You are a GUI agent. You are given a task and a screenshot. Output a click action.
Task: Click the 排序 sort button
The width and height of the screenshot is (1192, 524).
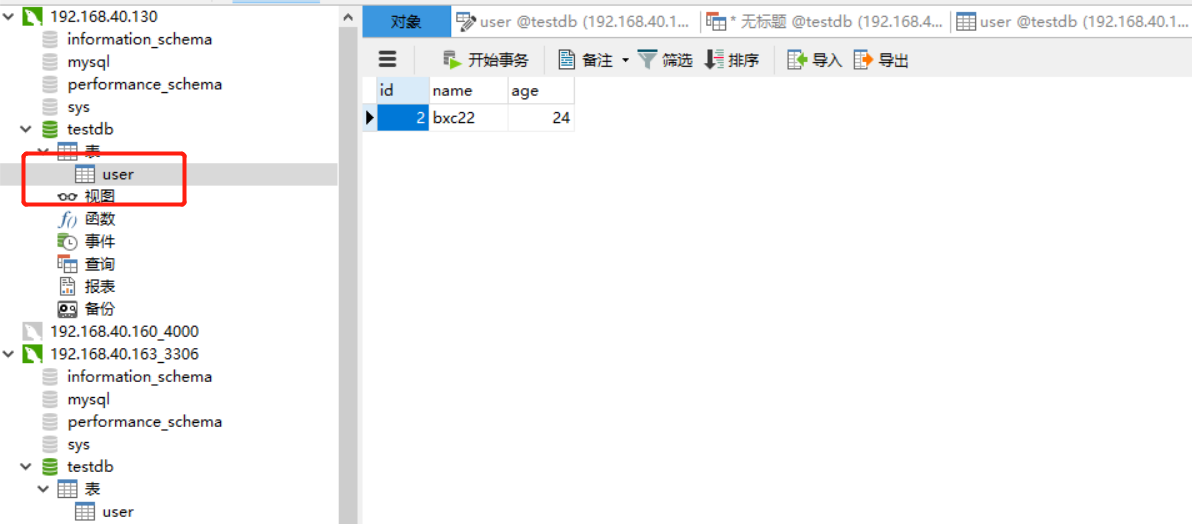pos(732,60)
